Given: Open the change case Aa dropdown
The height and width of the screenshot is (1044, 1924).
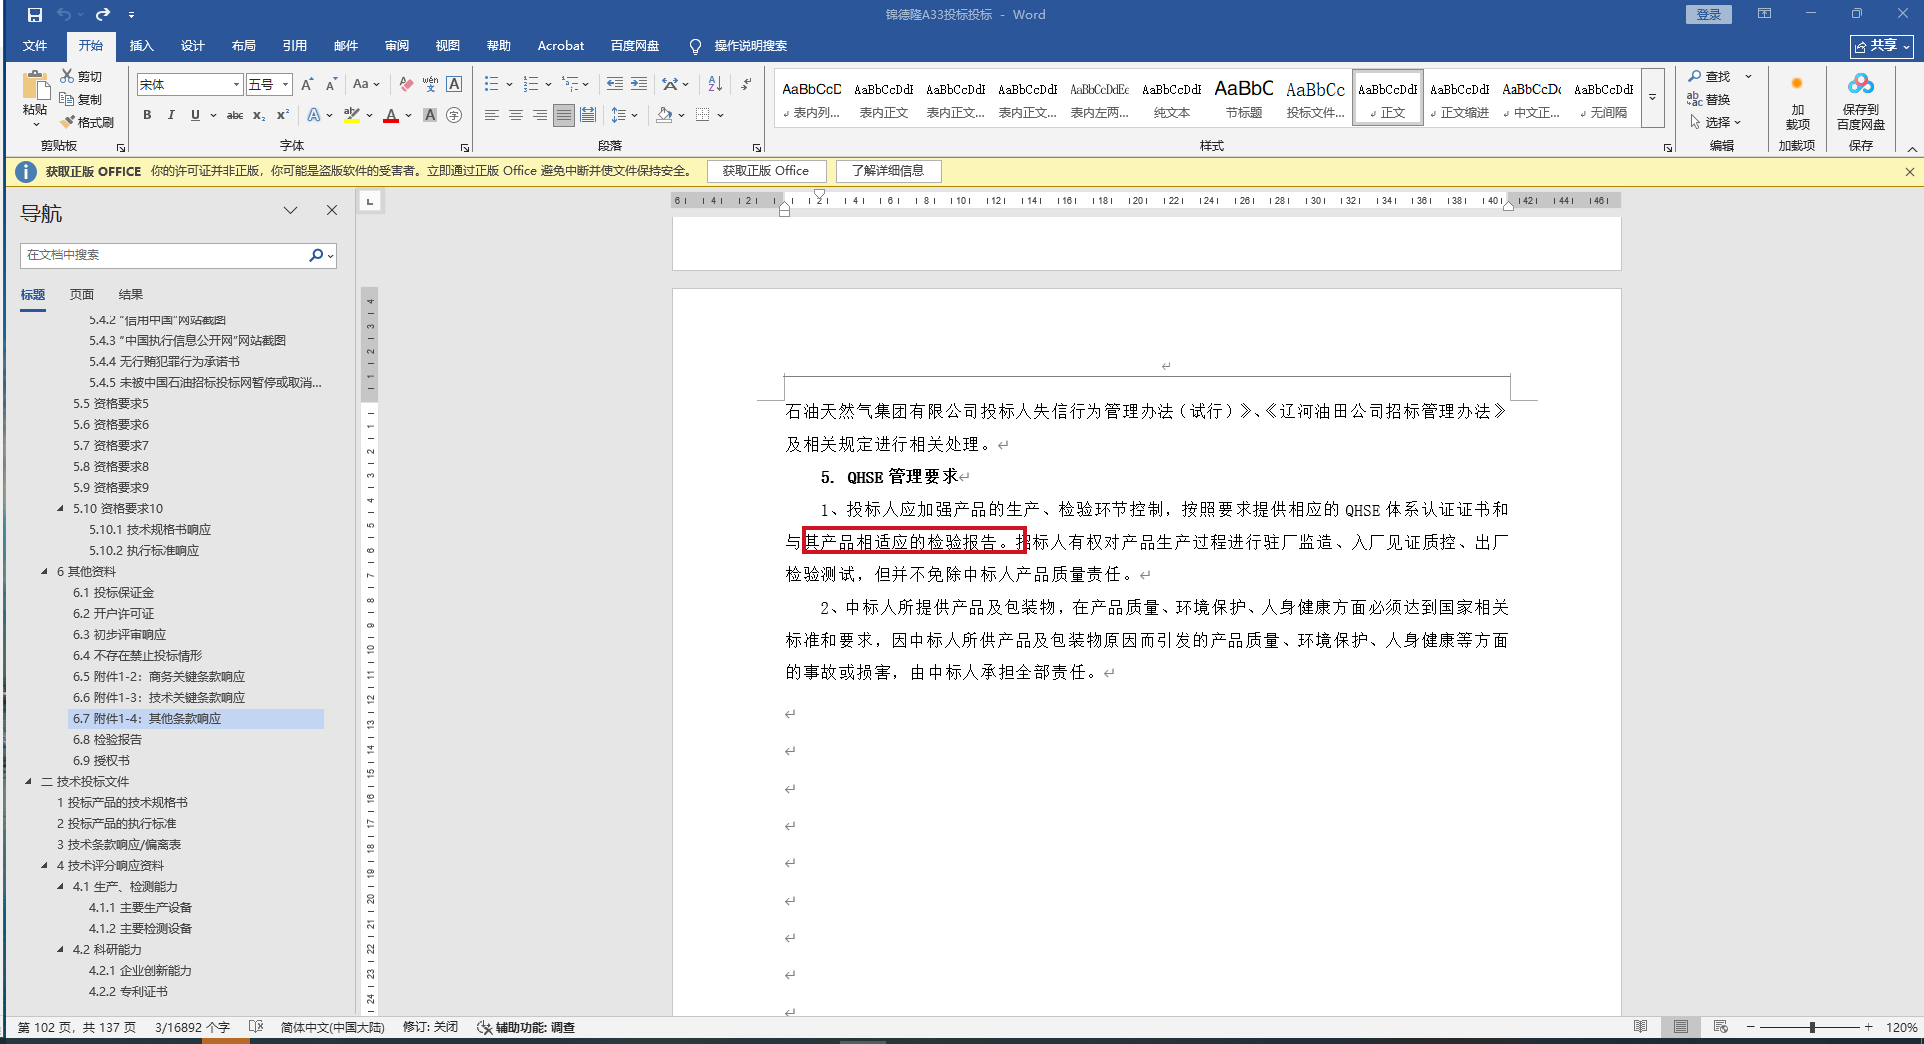Looking at the screenshot, I should pyautogui.click(x=366, y=84).
